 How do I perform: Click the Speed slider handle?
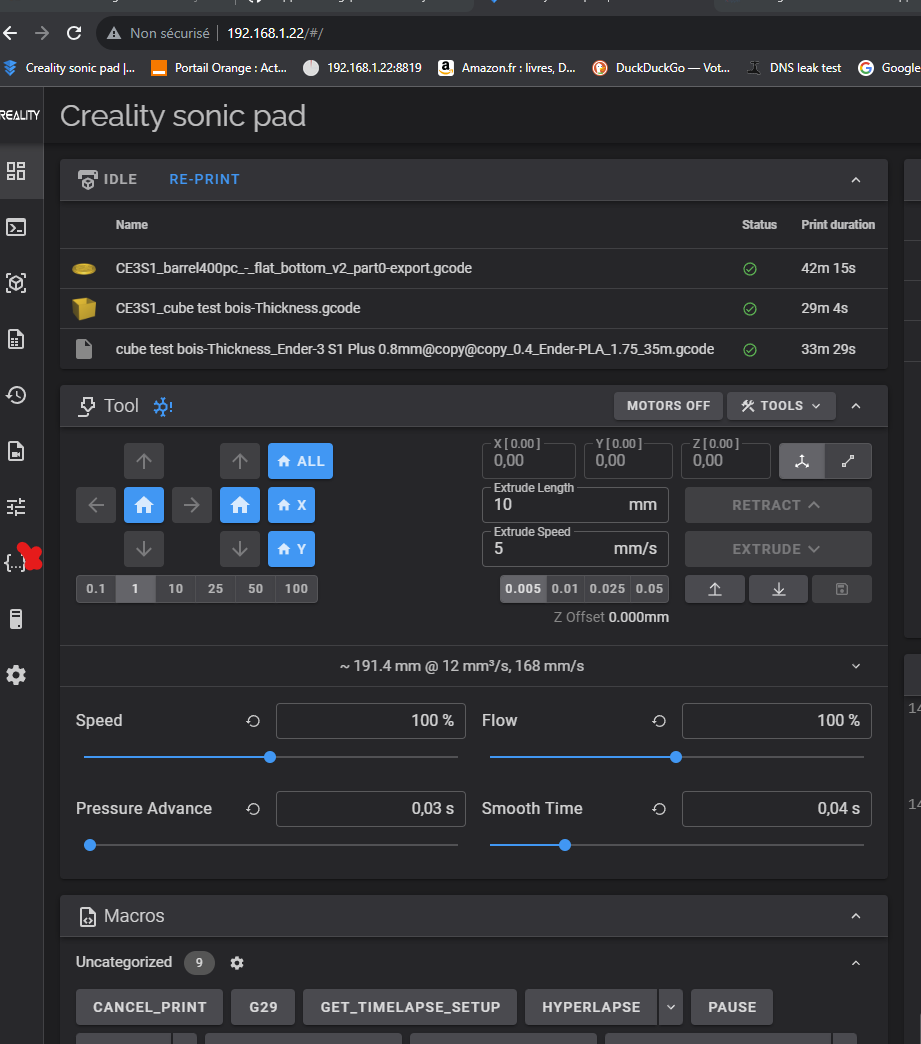click(270, 757)
